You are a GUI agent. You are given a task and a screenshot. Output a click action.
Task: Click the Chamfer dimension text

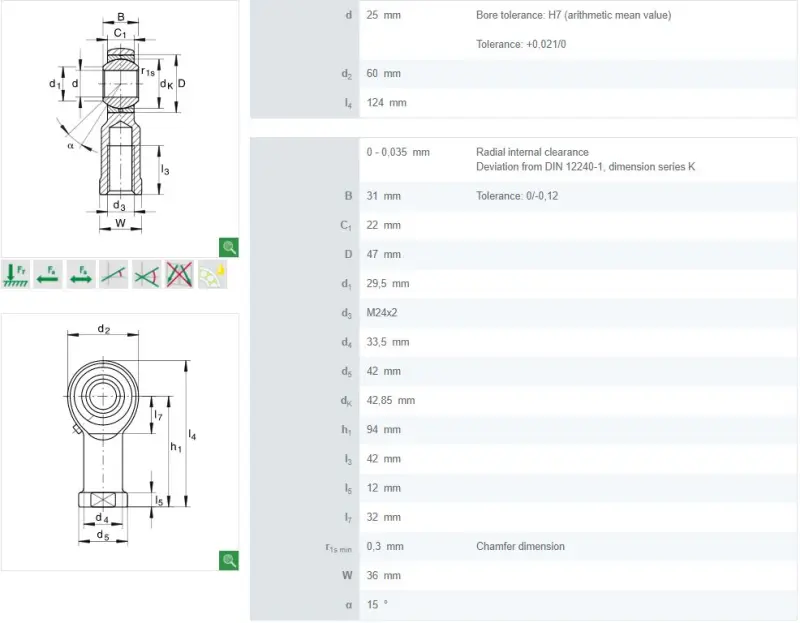pos(520,546)
